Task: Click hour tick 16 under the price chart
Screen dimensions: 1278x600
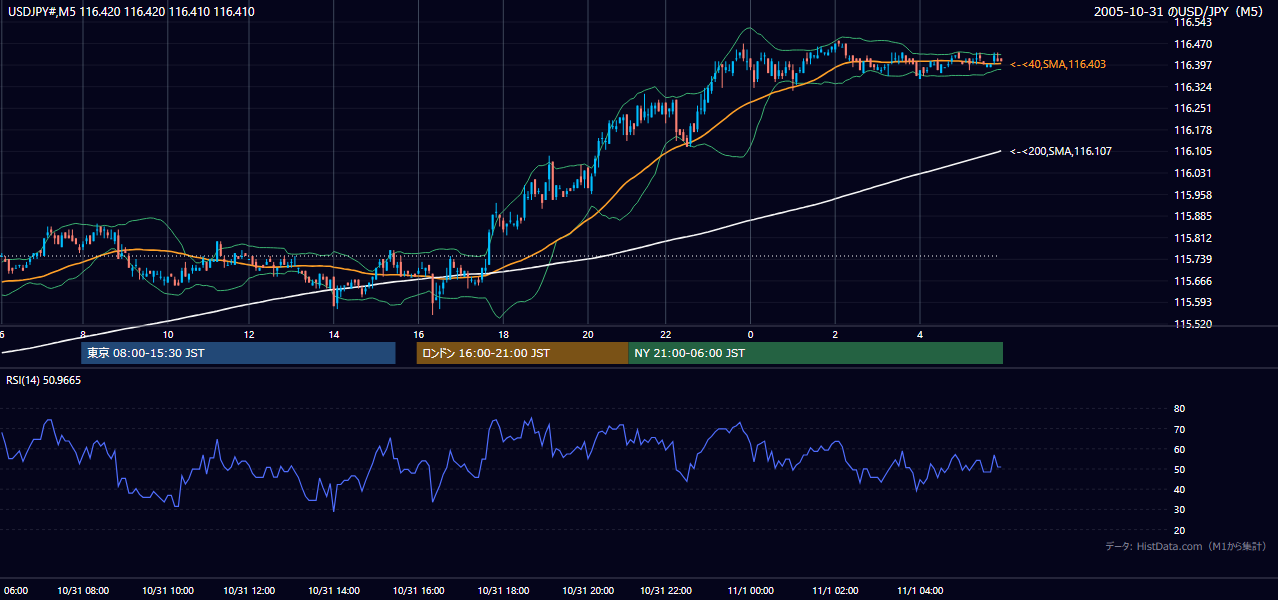Action: pyautogui.click(x=418, y=335)
